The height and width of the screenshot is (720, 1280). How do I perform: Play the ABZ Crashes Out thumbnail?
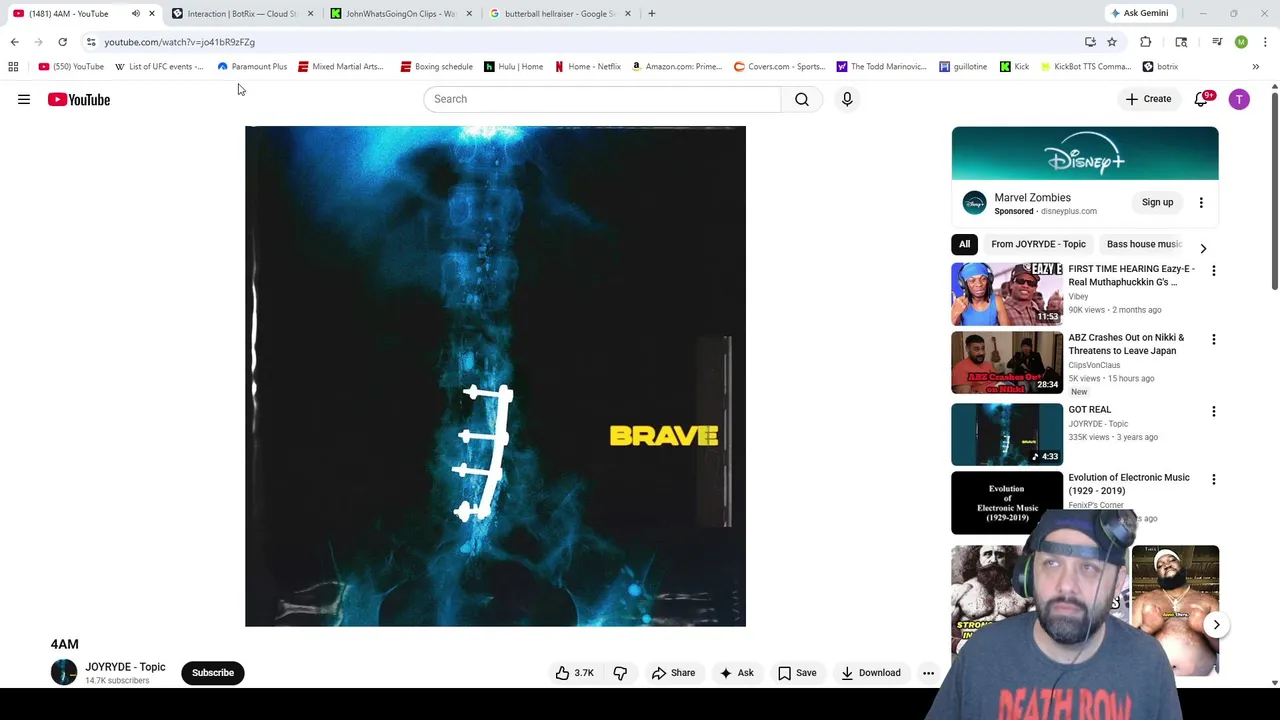pos(1007,363)
